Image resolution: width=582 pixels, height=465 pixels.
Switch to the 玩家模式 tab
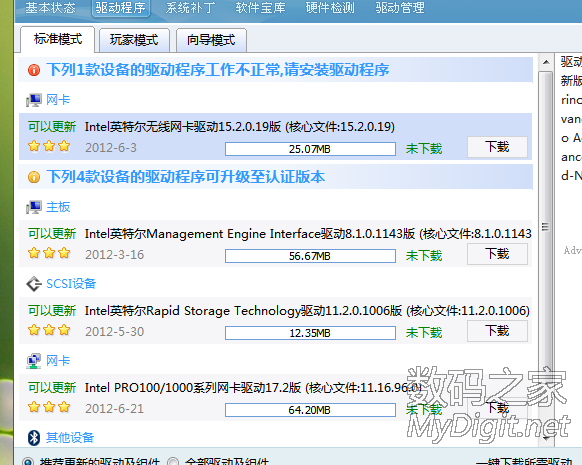tap(134, 40)
